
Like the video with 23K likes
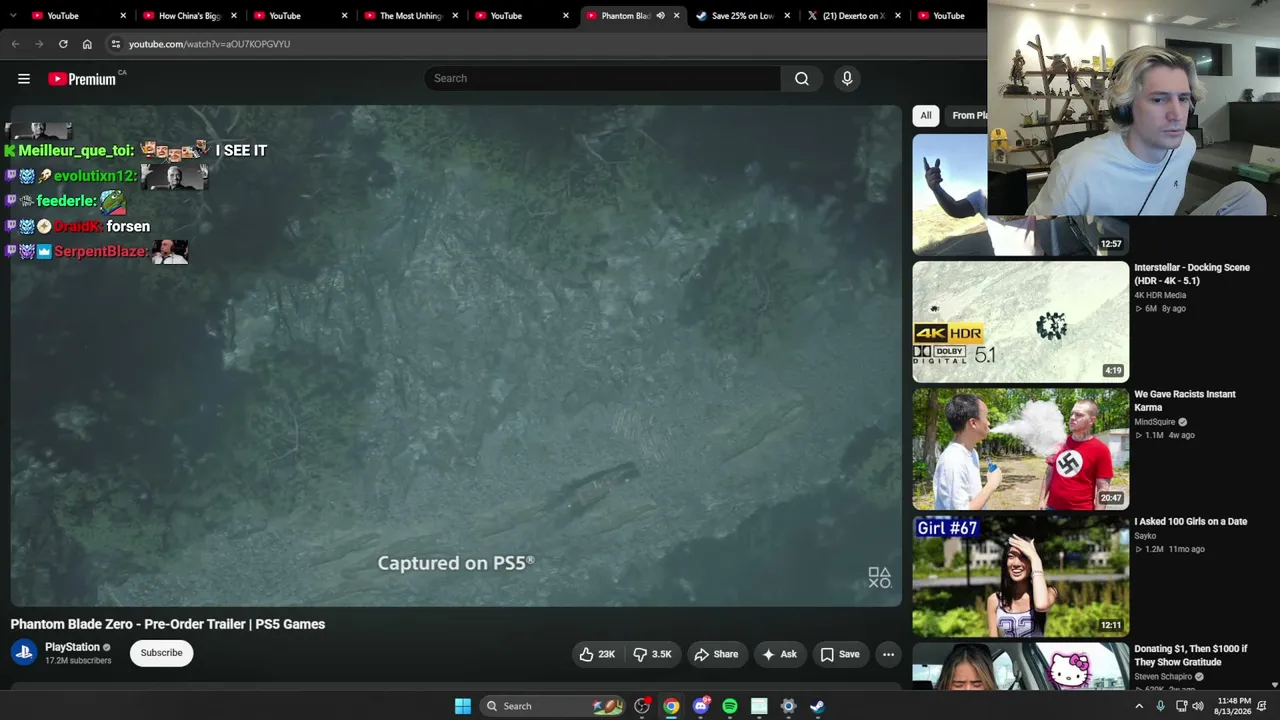pos(597,654)
